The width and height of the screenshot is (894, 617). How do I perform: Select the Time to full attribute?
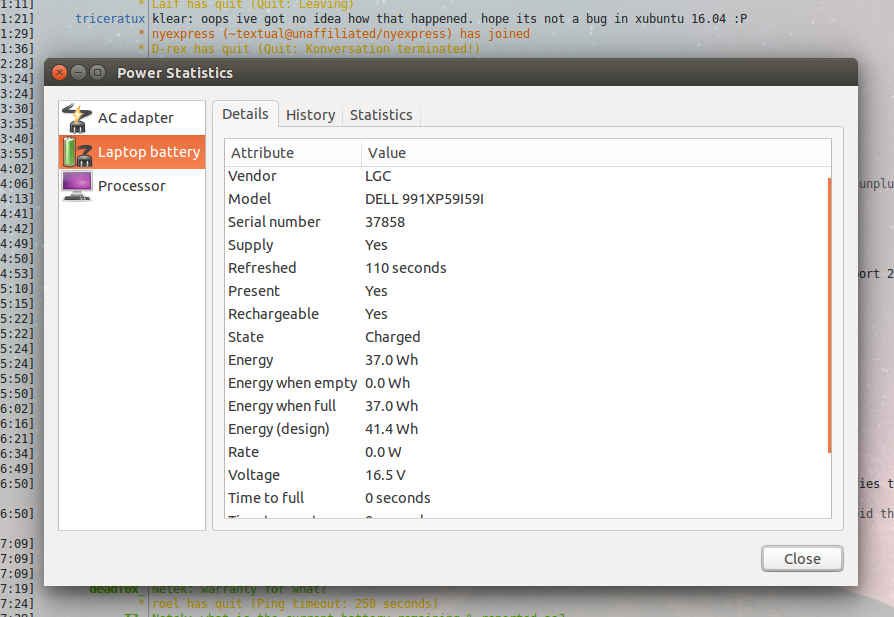tap(266, 498)
